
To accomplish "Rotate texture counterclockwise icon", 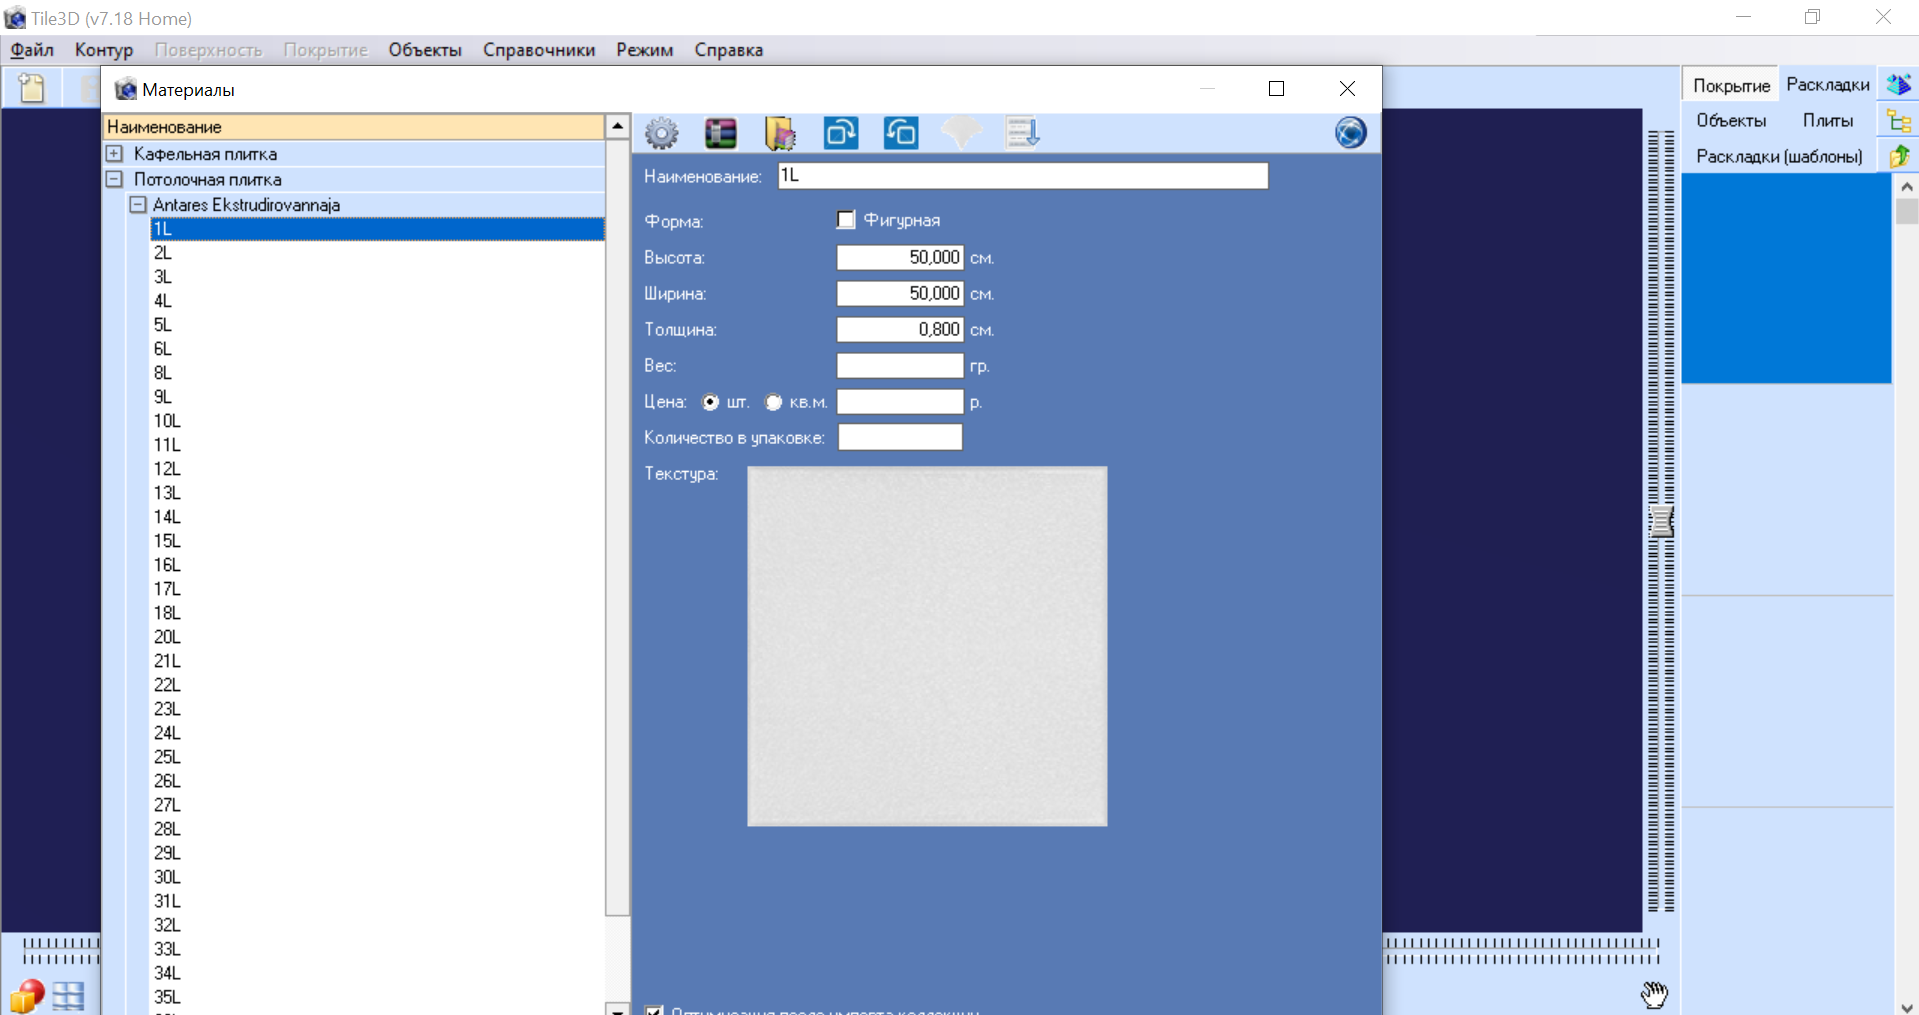I will [x=901, y=133].
